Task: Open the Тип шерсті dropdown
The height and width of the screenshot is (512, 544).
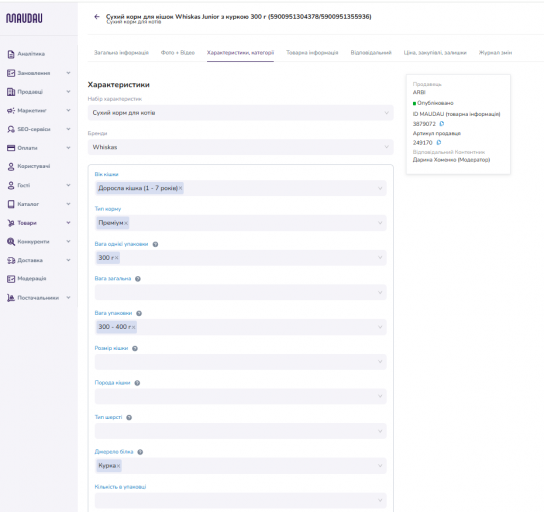Action: [x=240, y=431]
